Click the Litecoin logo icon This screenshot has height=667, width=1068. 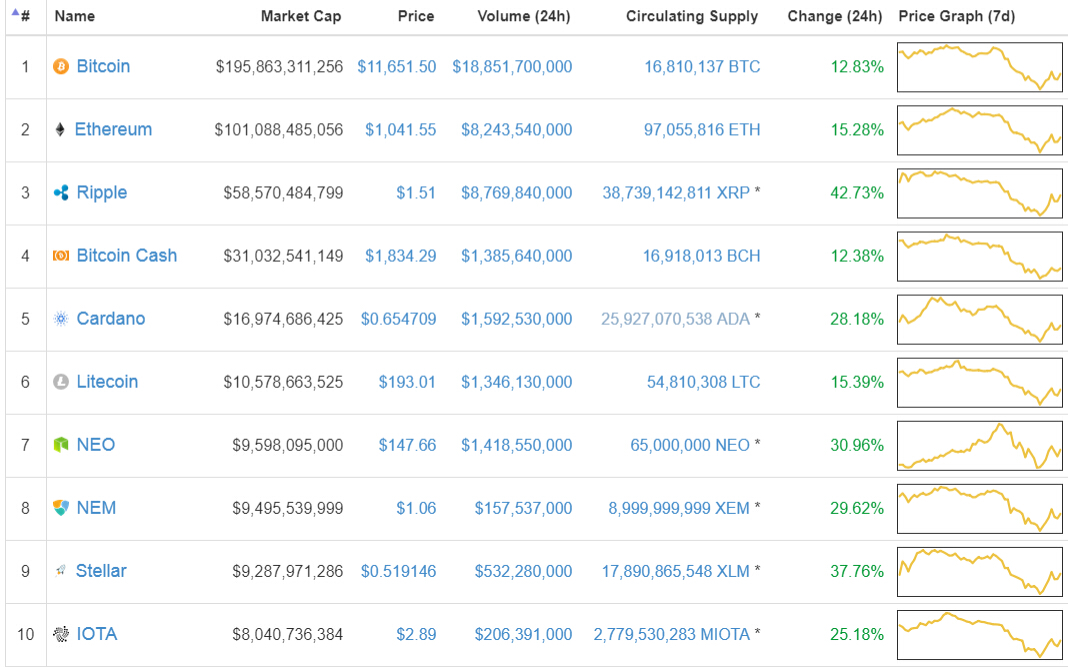(61, 382)
